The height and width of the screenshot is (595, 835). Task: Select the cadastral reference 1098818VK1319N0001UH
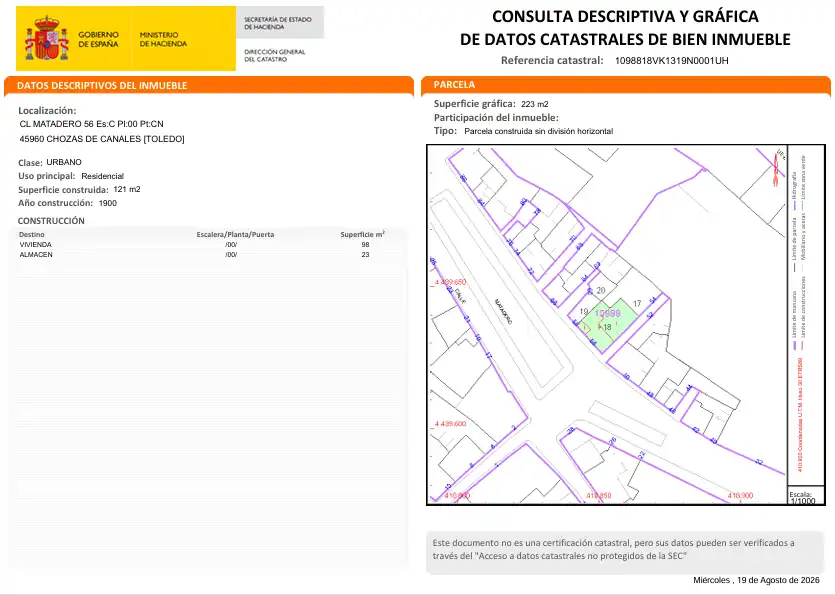pyautogui.click(x=672, y=61)
